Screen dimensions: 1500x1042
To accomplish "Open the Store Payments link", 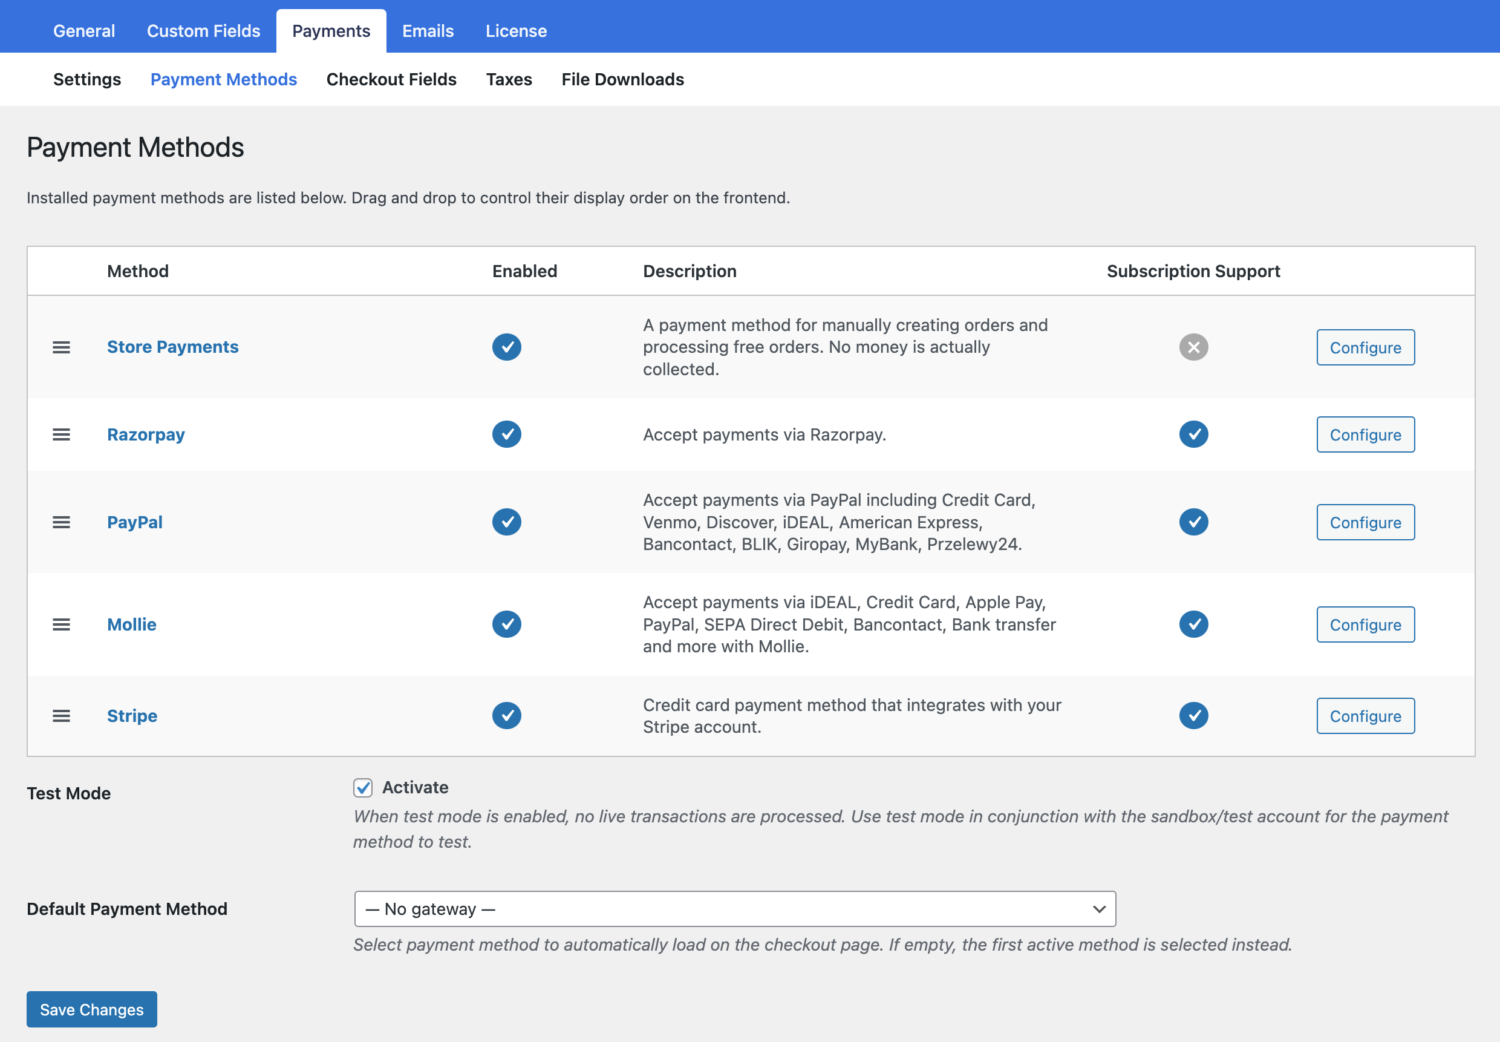I will (173, 347).
